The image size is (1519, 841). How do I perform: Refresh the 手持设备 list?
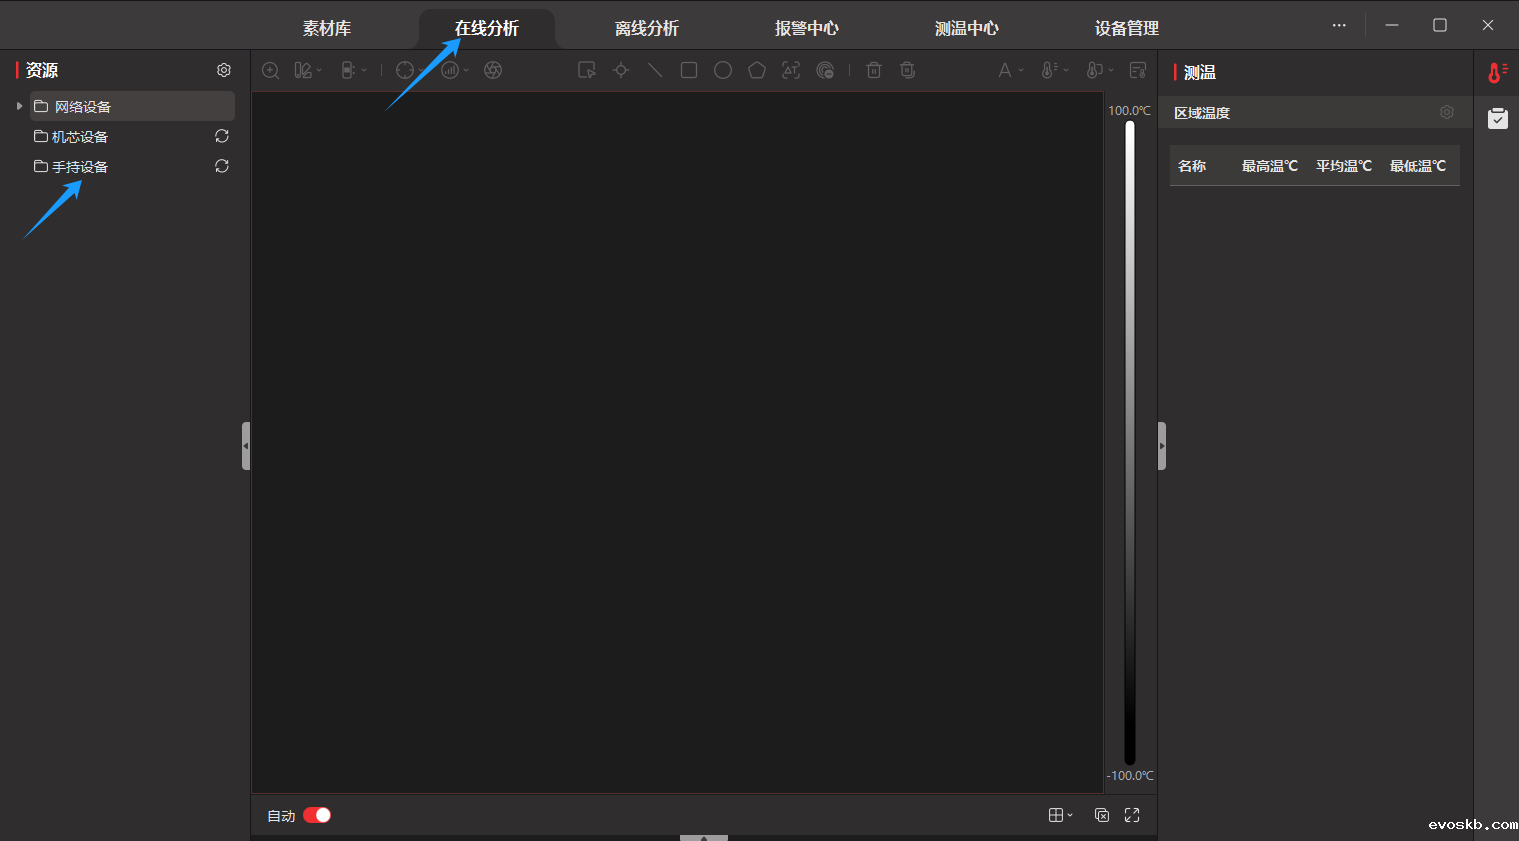(222, 166)
